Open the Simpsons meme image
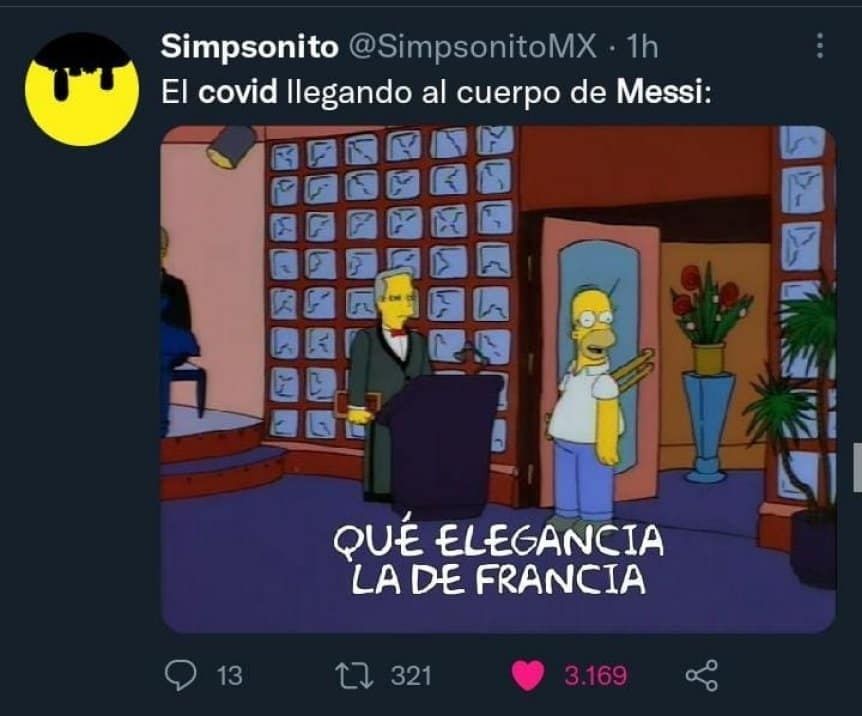The height and width of the screenshot is (716, 862). coord(498,379)
